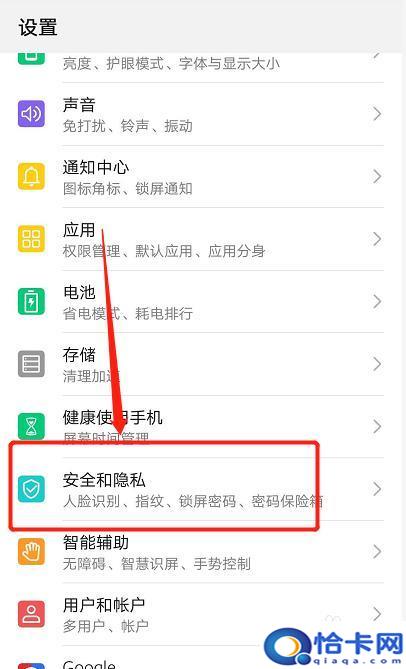This screenshot has height=669, width=406.
Task: Tap the orange hand Smart Assistance icon
Action: (x=31, y=551)
